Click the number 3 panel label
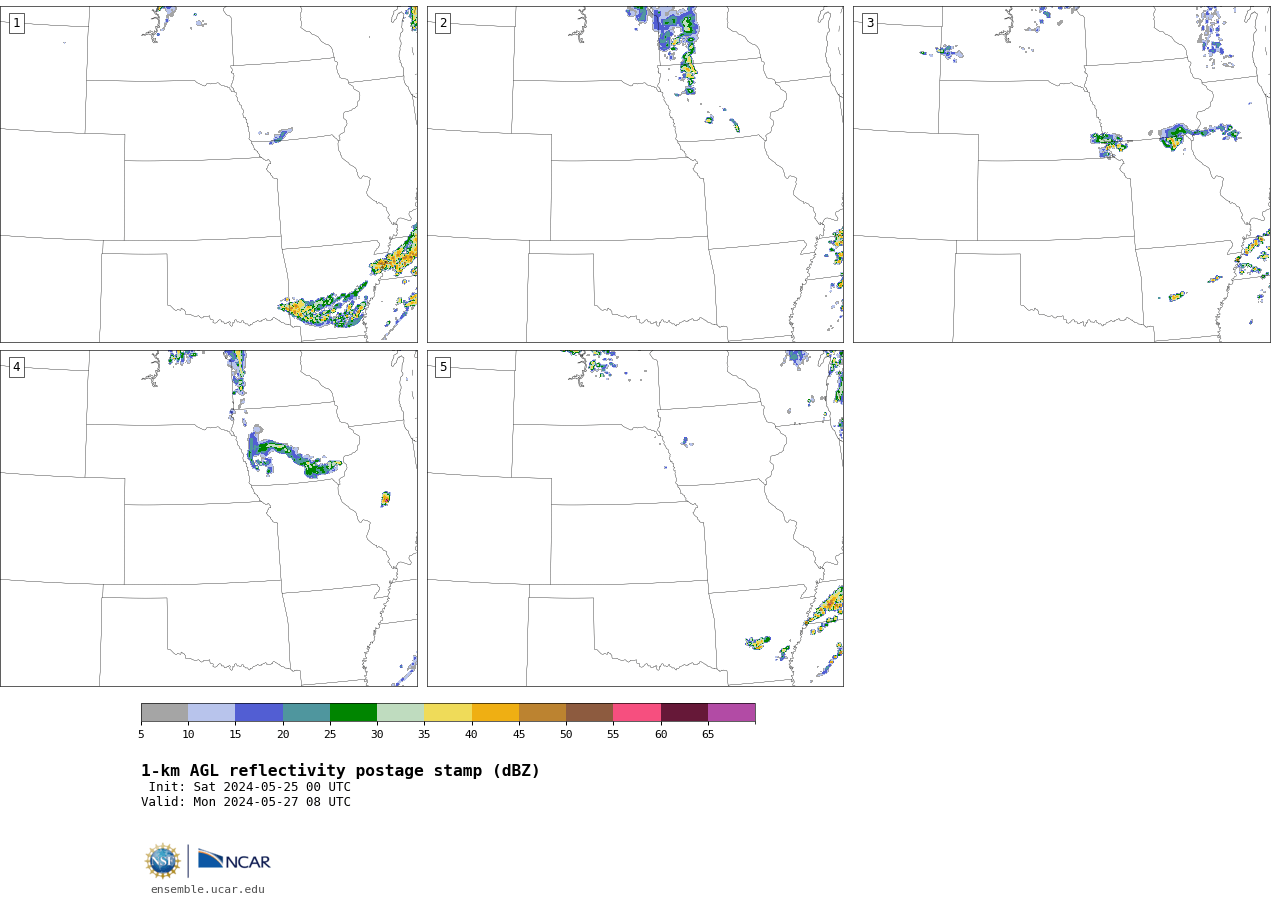1280x901 pixels. point(870,23)
